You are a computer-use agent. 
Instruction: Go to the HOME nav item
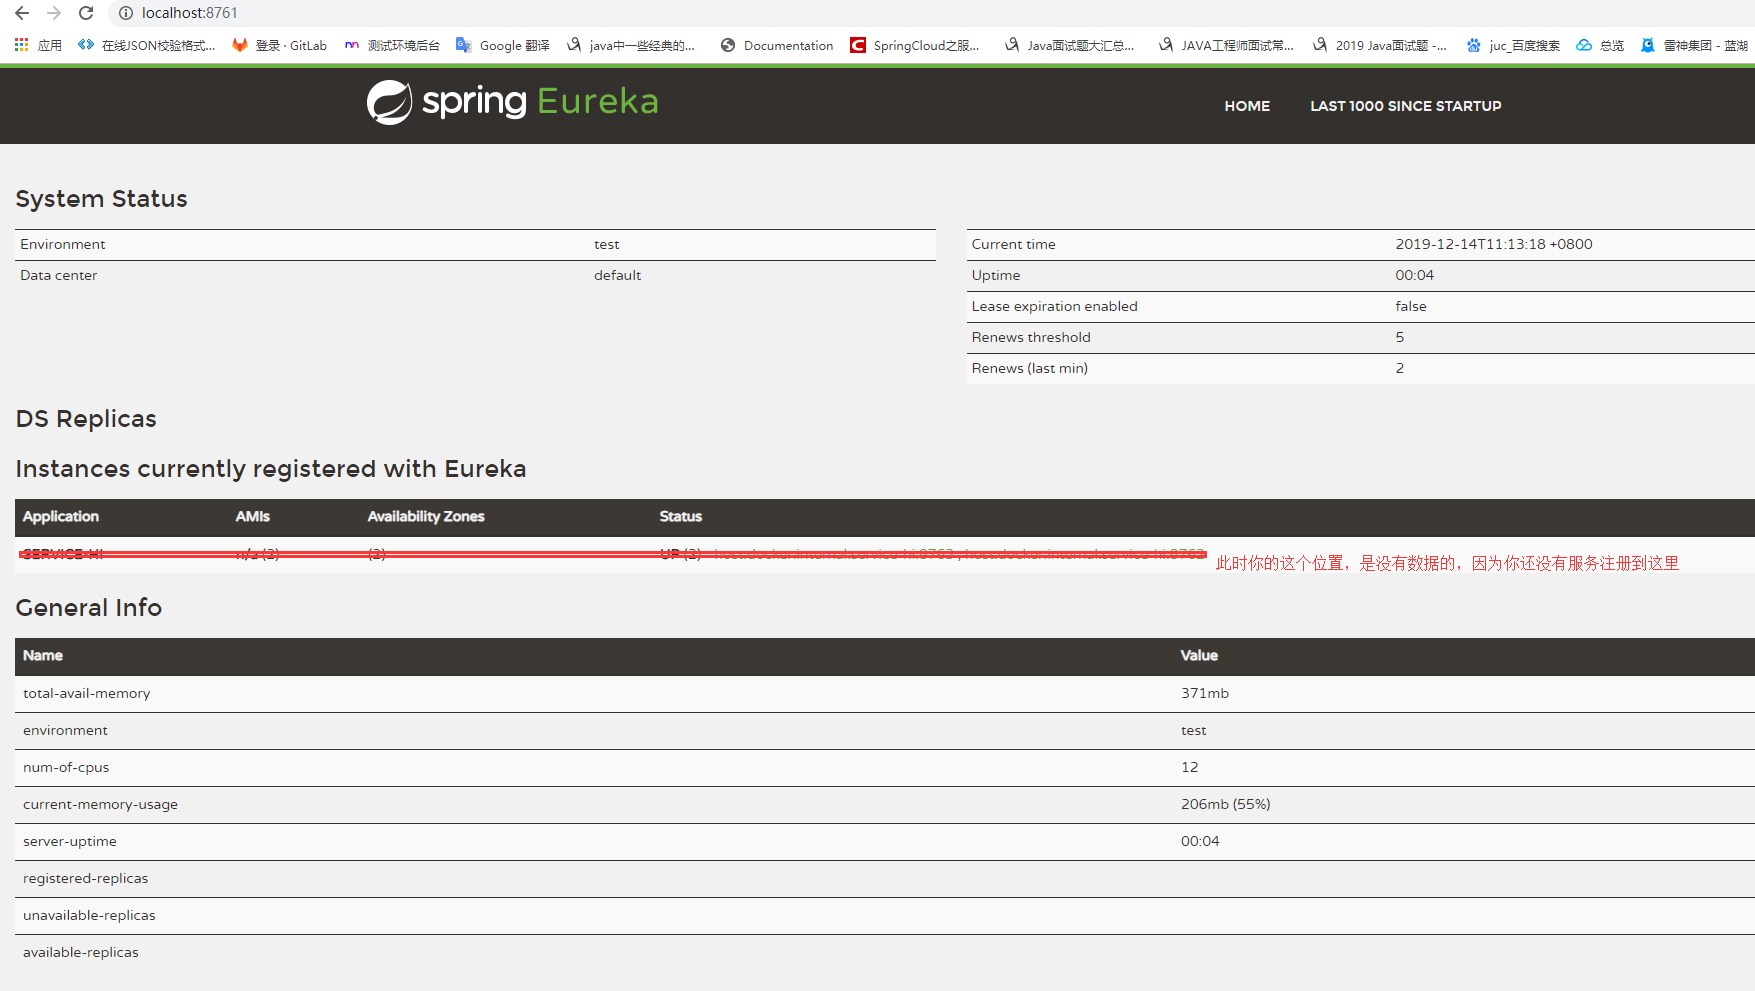pyautogui.click(x=1247, y=106)
